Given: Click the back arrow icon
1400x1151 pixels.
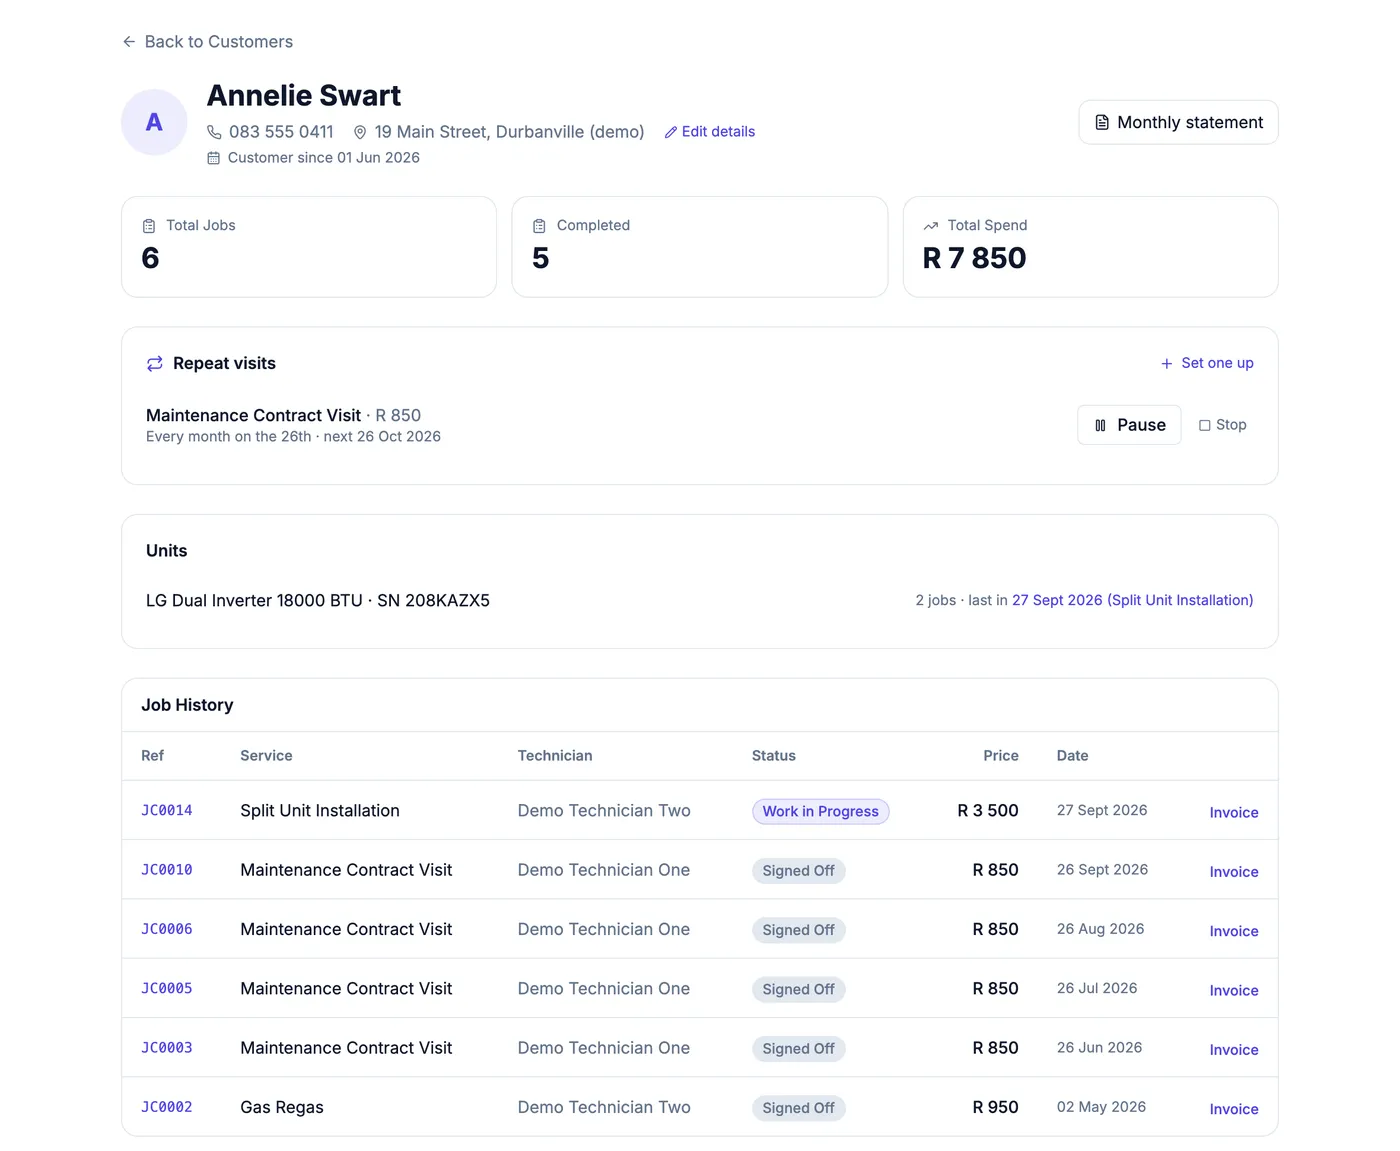Looking at the screenshot, I should click(129, 42).
